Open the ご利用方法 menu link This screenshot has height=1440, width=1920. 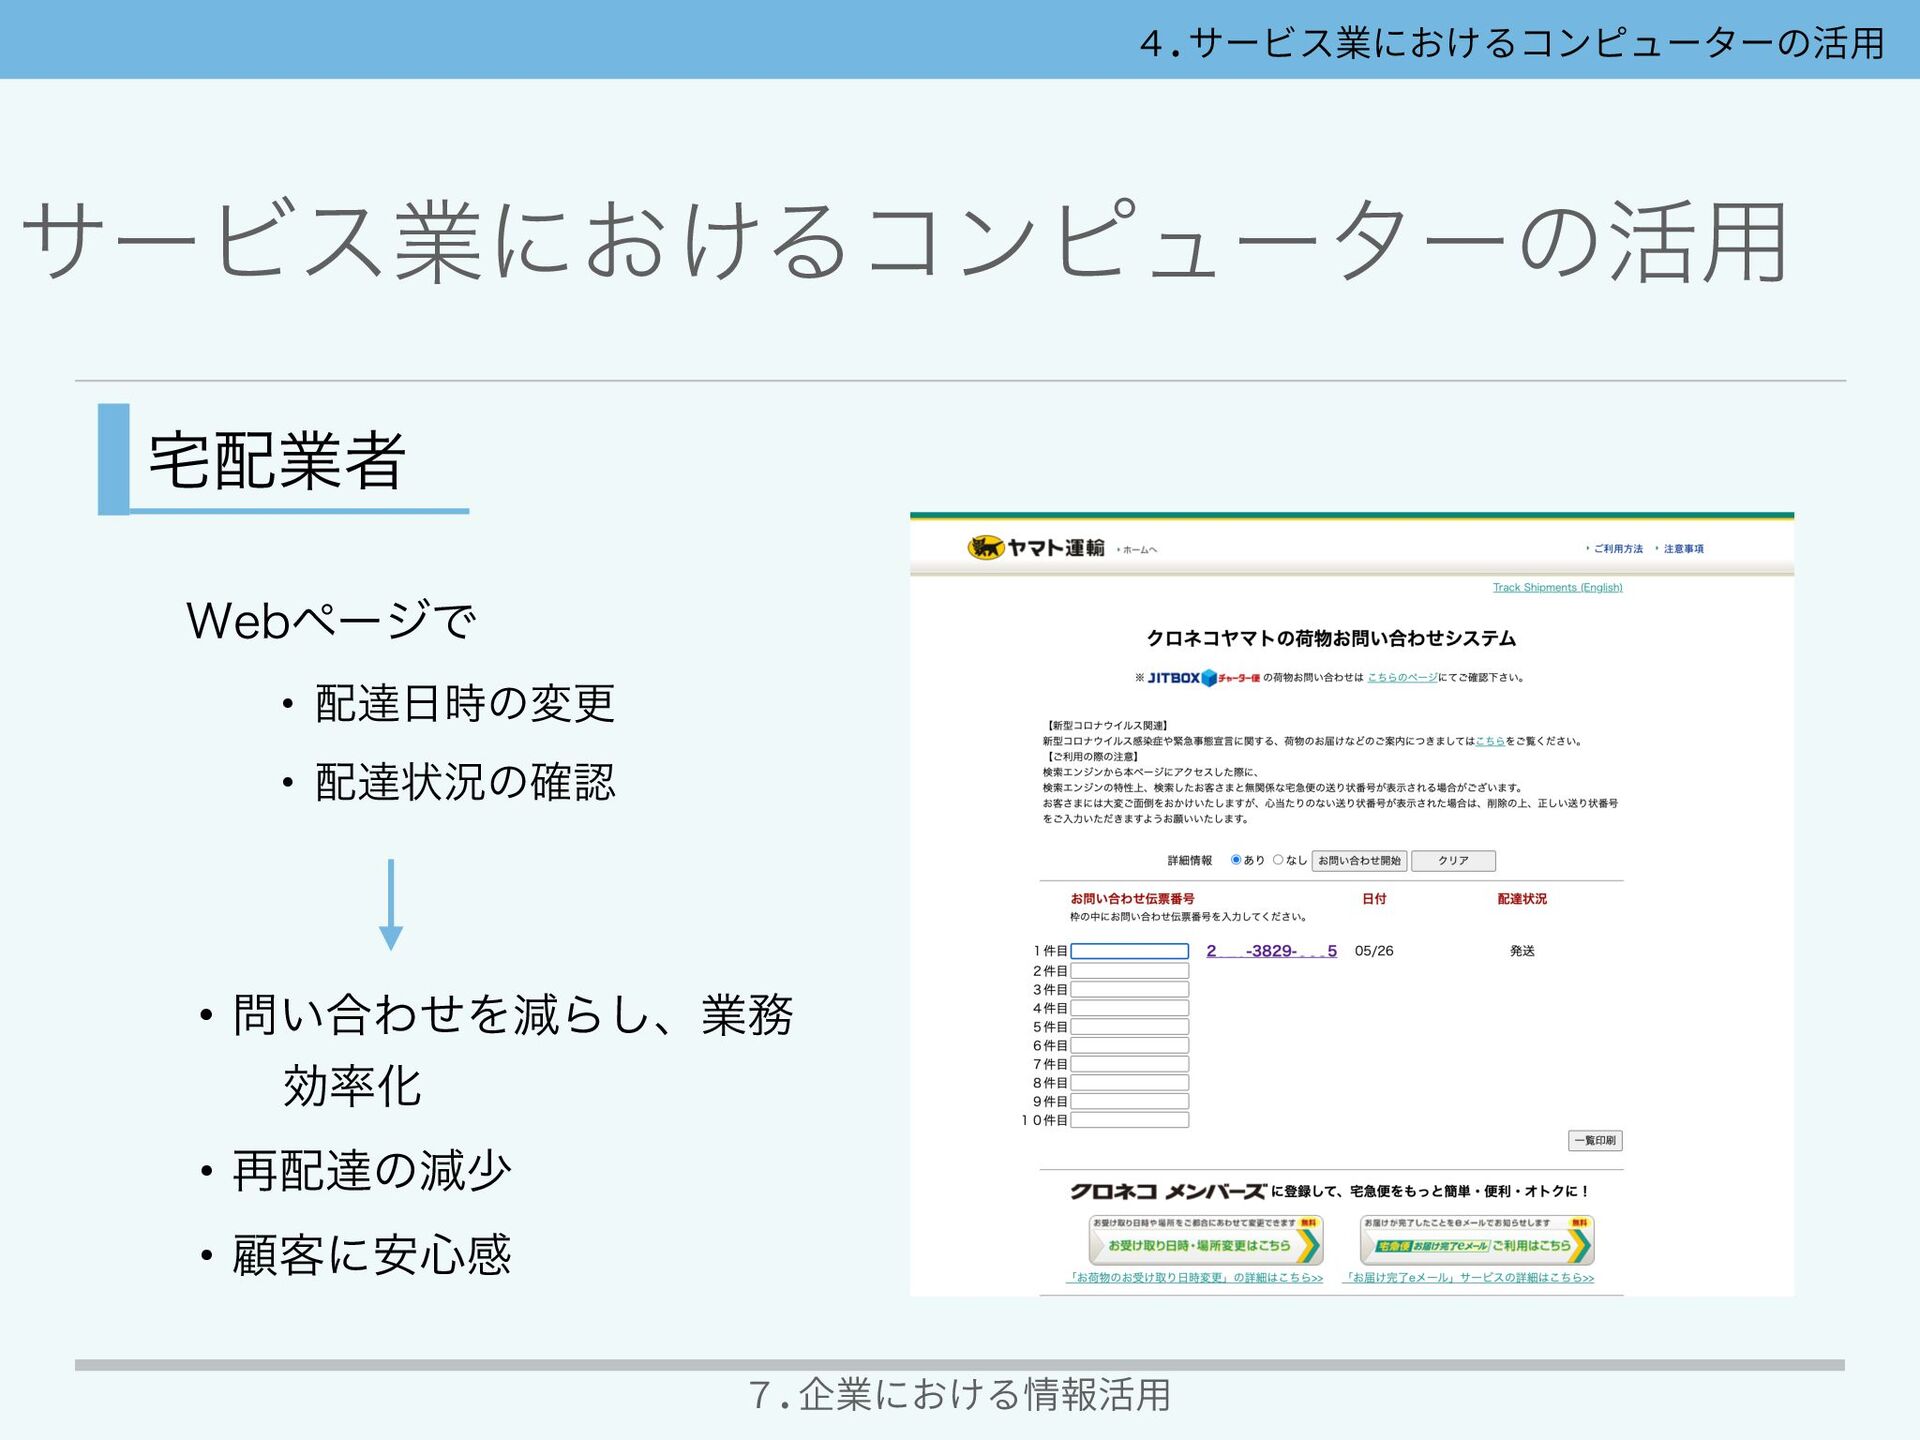tap(1617, 549)
